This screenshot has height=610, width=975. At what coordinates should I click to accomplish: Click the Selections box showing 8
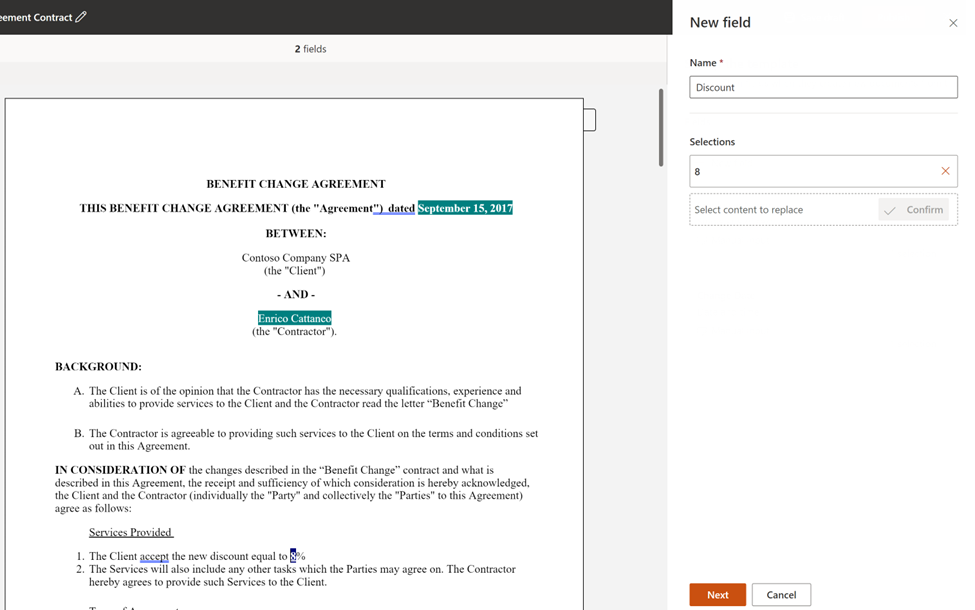coord(812,171)
